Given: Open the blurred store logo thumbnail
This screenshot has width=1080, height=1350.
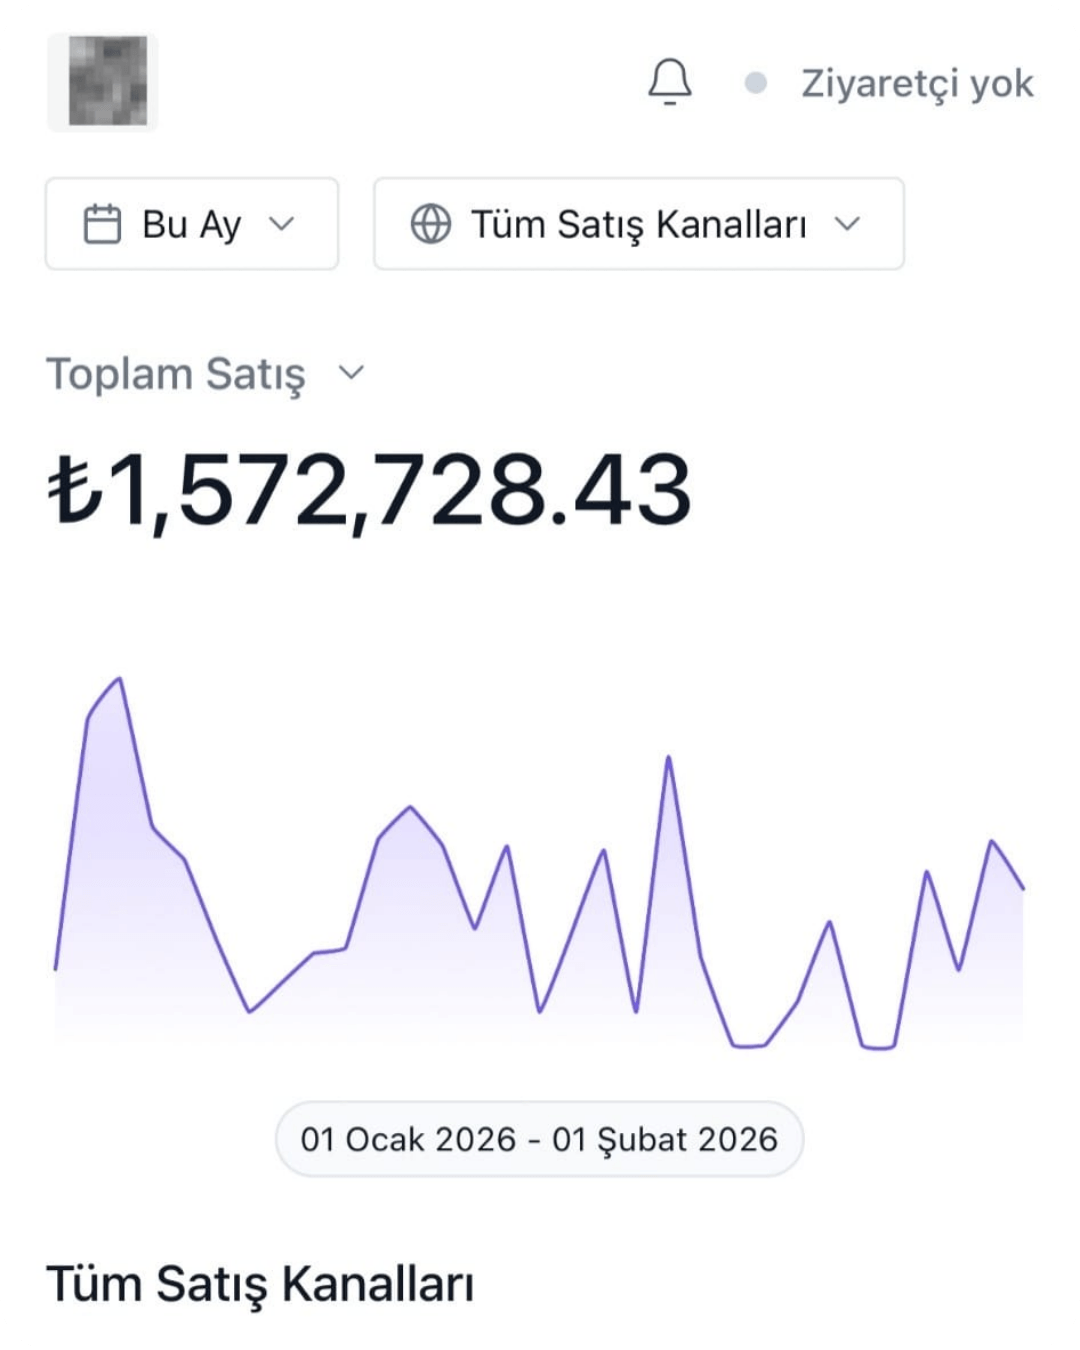Looking at the screenshot, I should tap(103, 82).
